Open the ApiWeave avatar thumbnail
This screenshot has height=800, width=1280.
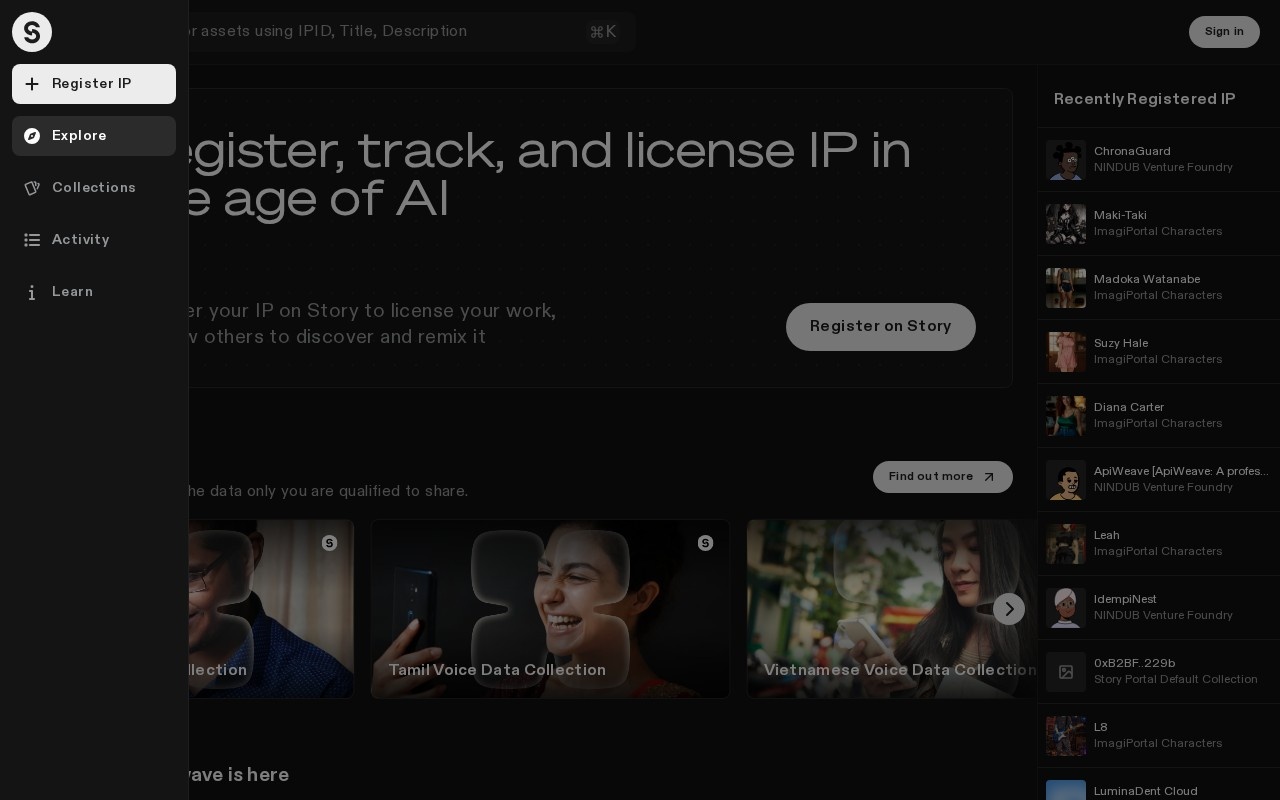[1066, 480]
